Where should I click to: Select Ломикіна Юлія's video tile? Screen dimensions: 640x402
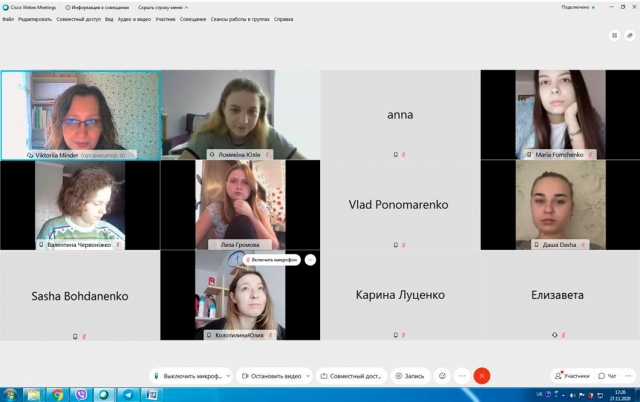240,114
